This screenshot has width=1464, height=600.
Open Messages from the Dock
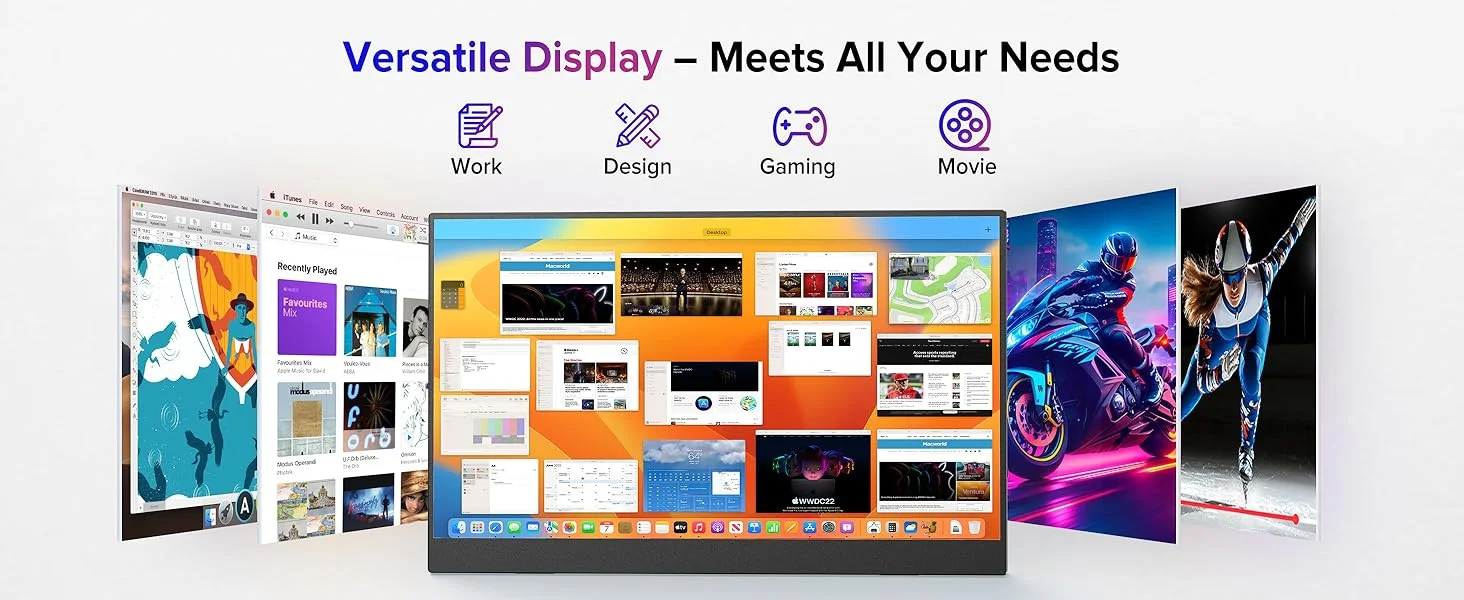click(514, 527)
